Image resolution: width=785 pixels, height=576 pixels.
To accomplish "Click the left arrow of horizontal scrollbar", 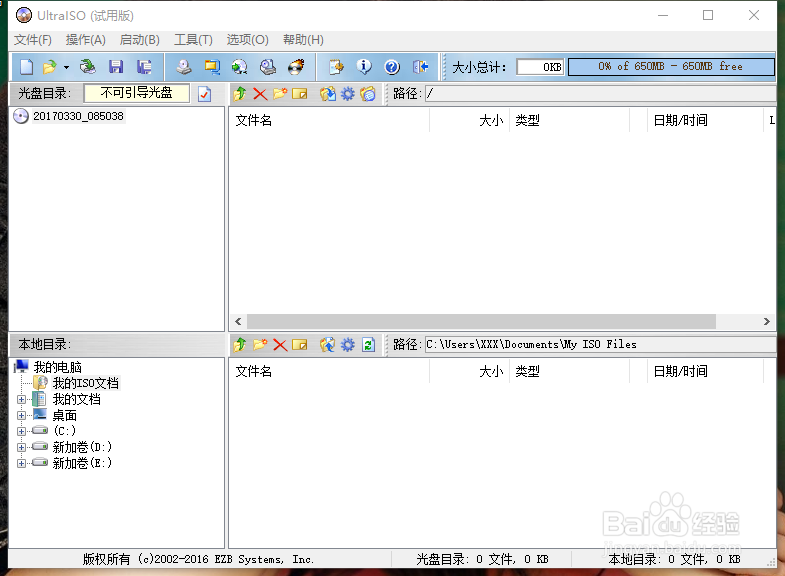I will click(238, 321).
